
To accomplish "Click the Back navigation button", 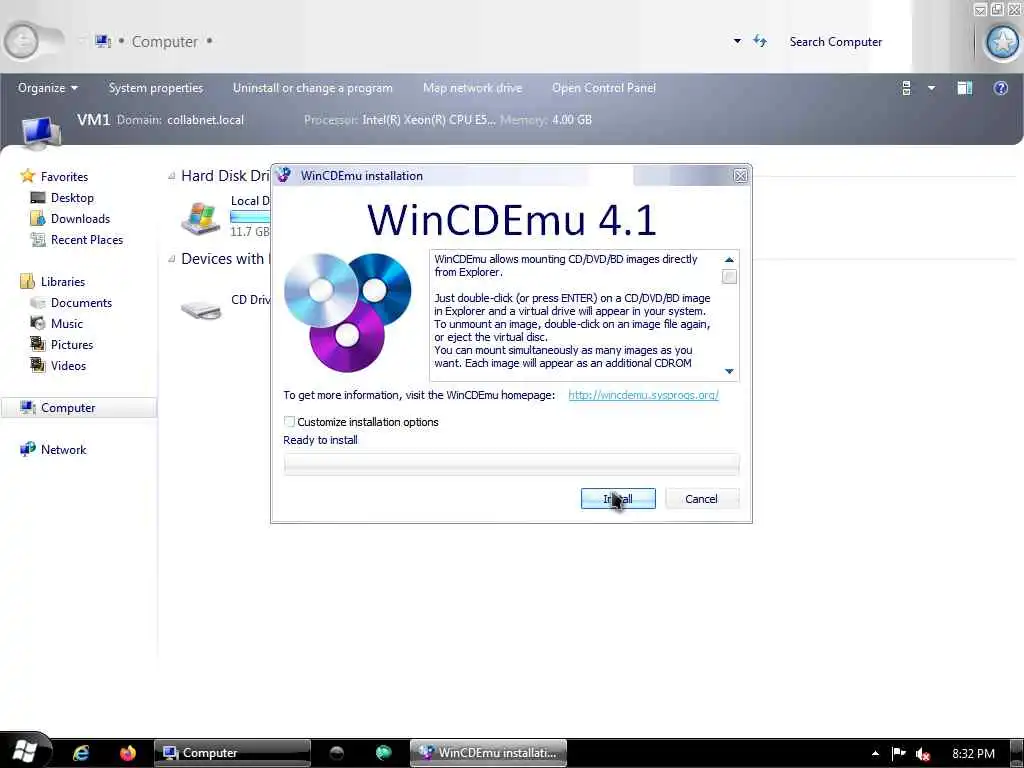I will tap(22, 41).
